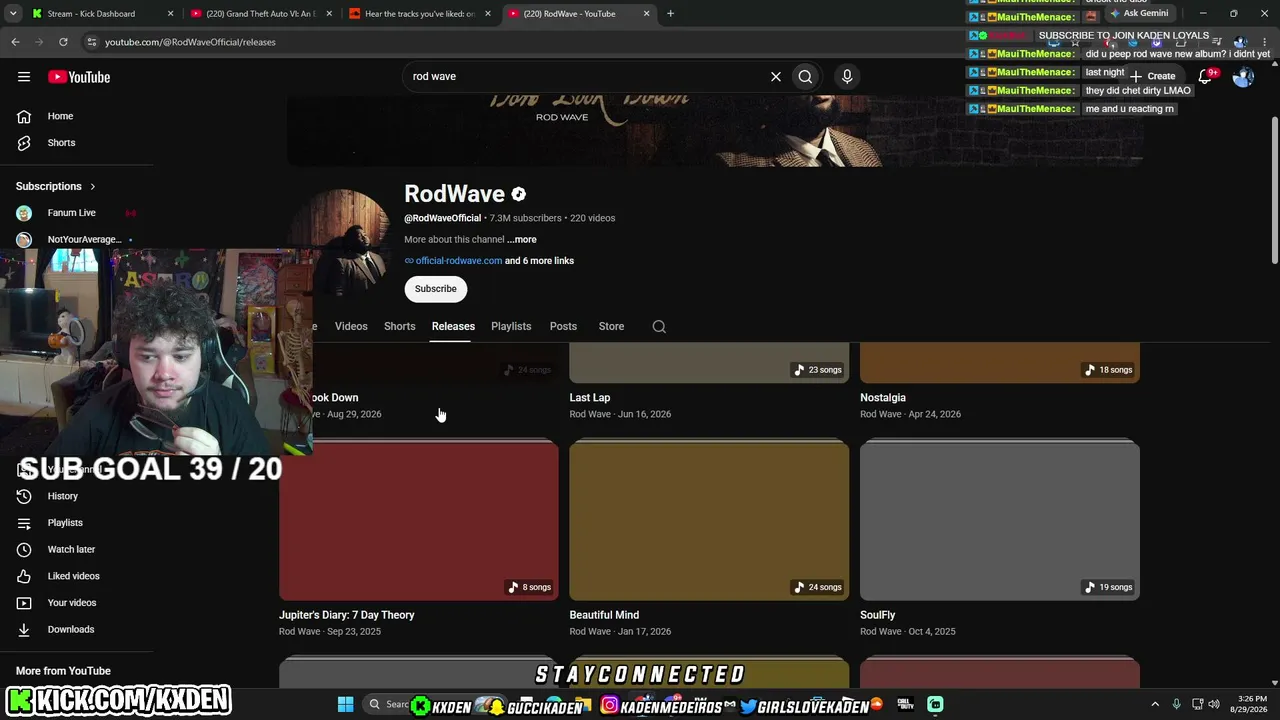Click 'Rod Wave' under Jupiter's Diary
The image size is (1280, 720).
click(x=299, y=632)
